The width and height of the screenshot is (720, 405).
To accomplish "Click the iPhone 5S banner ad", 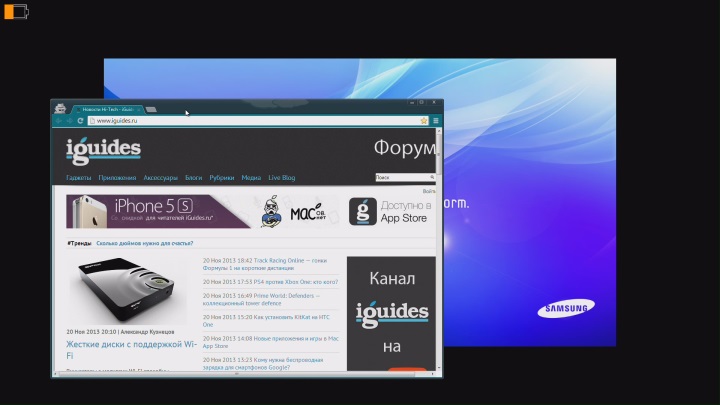I will pyautogui.click(x=158, y=211).
